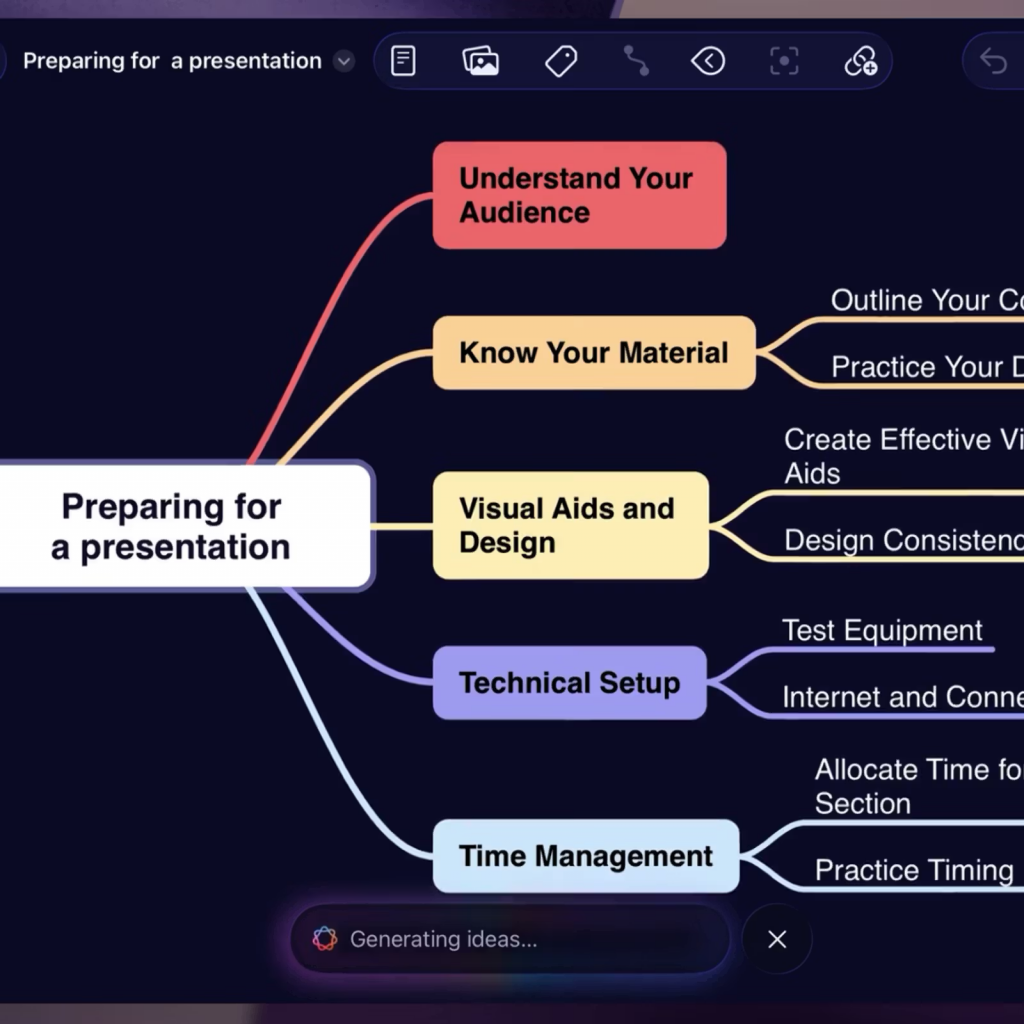Add a note using the document toolbar icon
Image resolution: width=1024 pixels, height=1024 pixels.
pyautogui.click(x=402, y=60)
